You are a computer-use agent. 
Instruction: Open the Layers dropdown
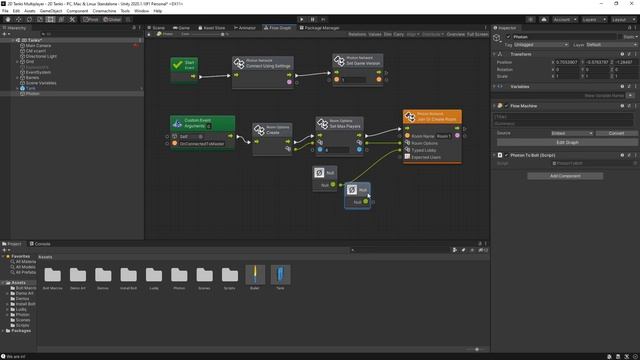(594, 20)
